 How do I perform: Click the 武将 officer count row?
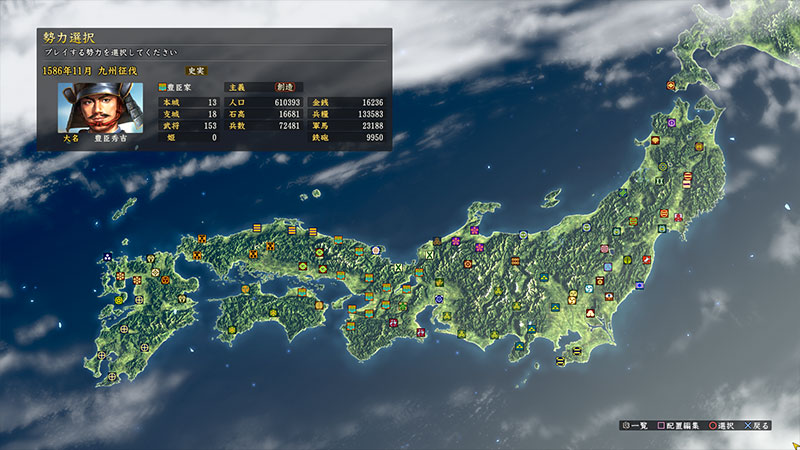pos(189,126)
